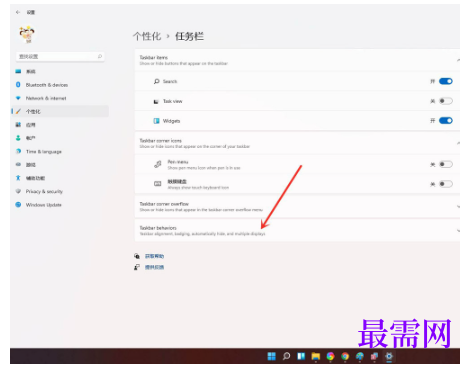470x365 pixels.
Task: Open 系统 in the settings sidebar
Action: 60,71
